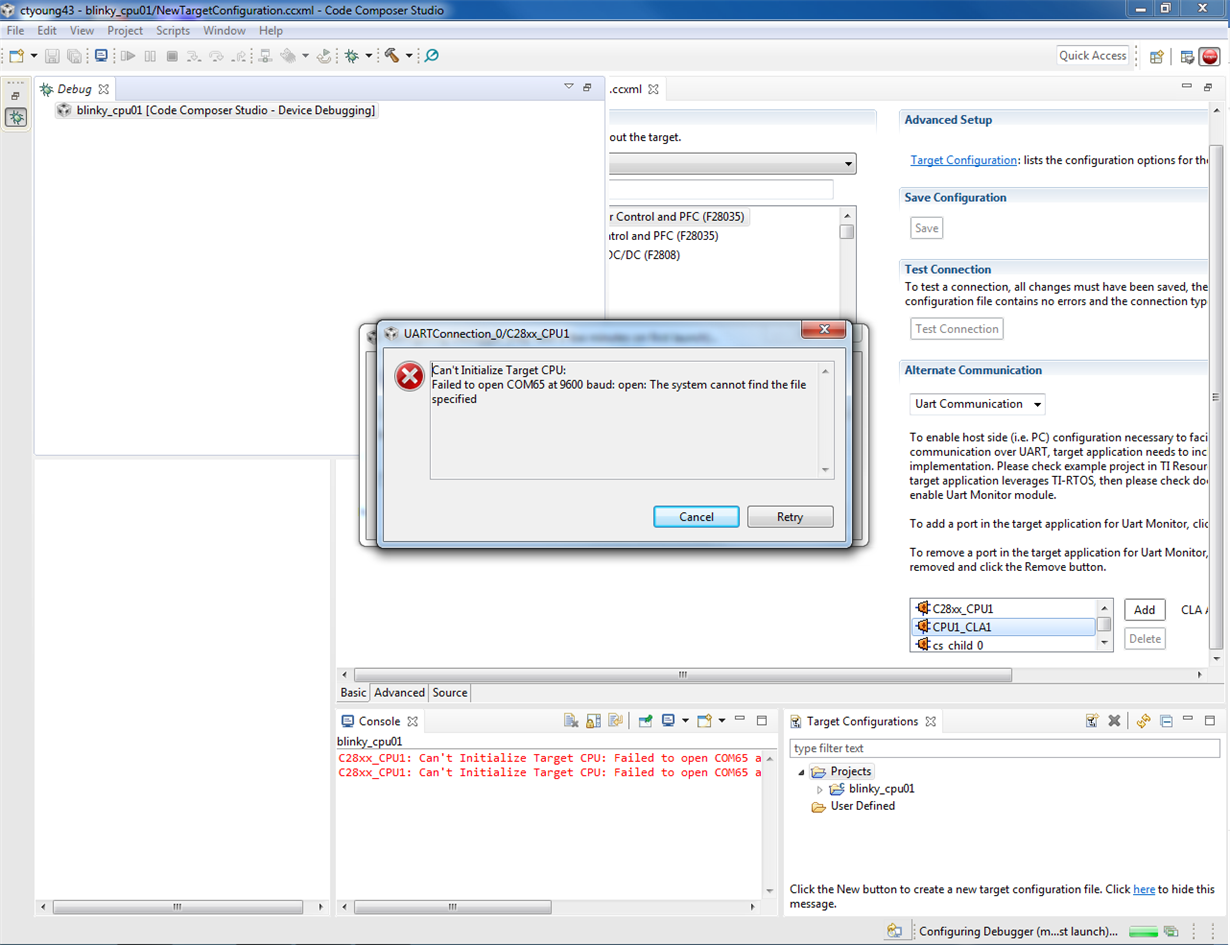Click the Save icon in the toolbar
The image size is (1230, 945).
tap(53, 56)
